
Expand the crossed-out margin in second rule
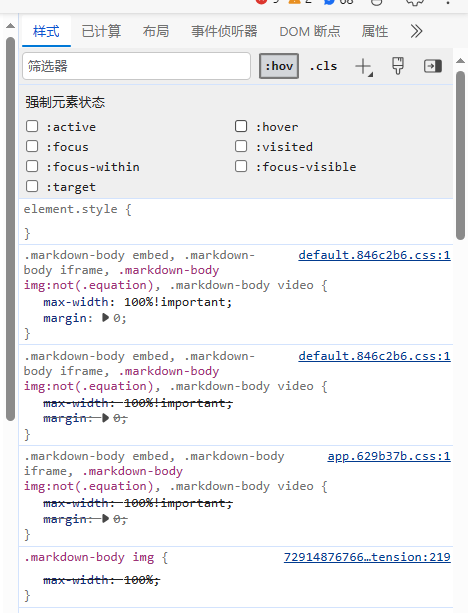[105, 418]
